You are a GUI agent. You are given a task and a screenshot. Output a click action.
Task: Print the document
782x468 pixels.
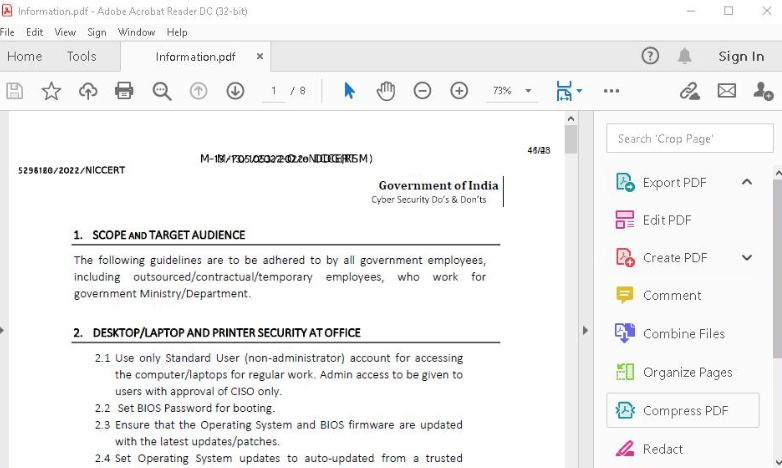point(124,91)
